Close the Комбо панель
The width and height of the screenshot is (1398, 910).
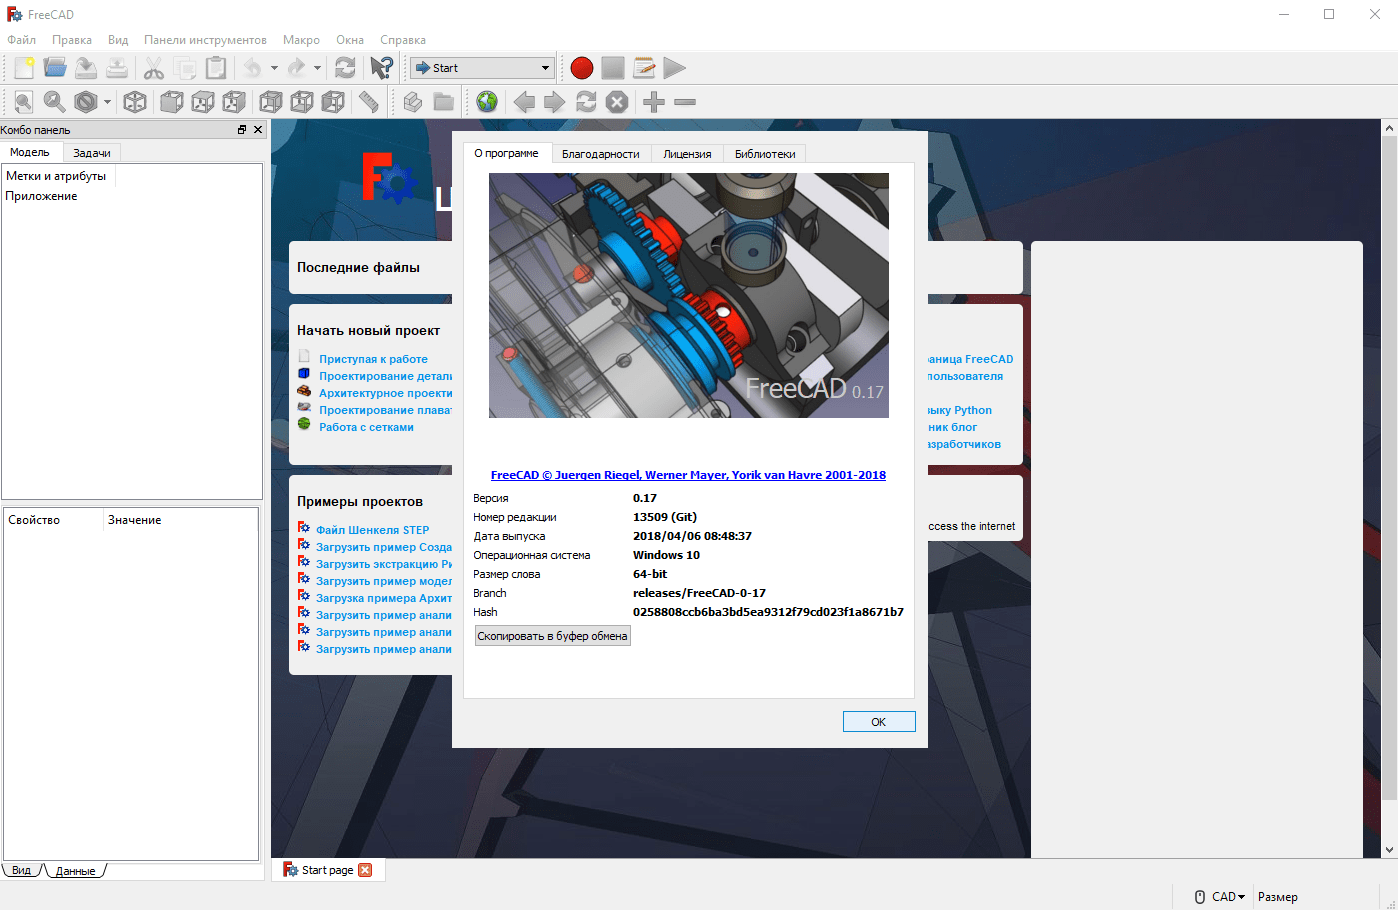tap(258, 130)
